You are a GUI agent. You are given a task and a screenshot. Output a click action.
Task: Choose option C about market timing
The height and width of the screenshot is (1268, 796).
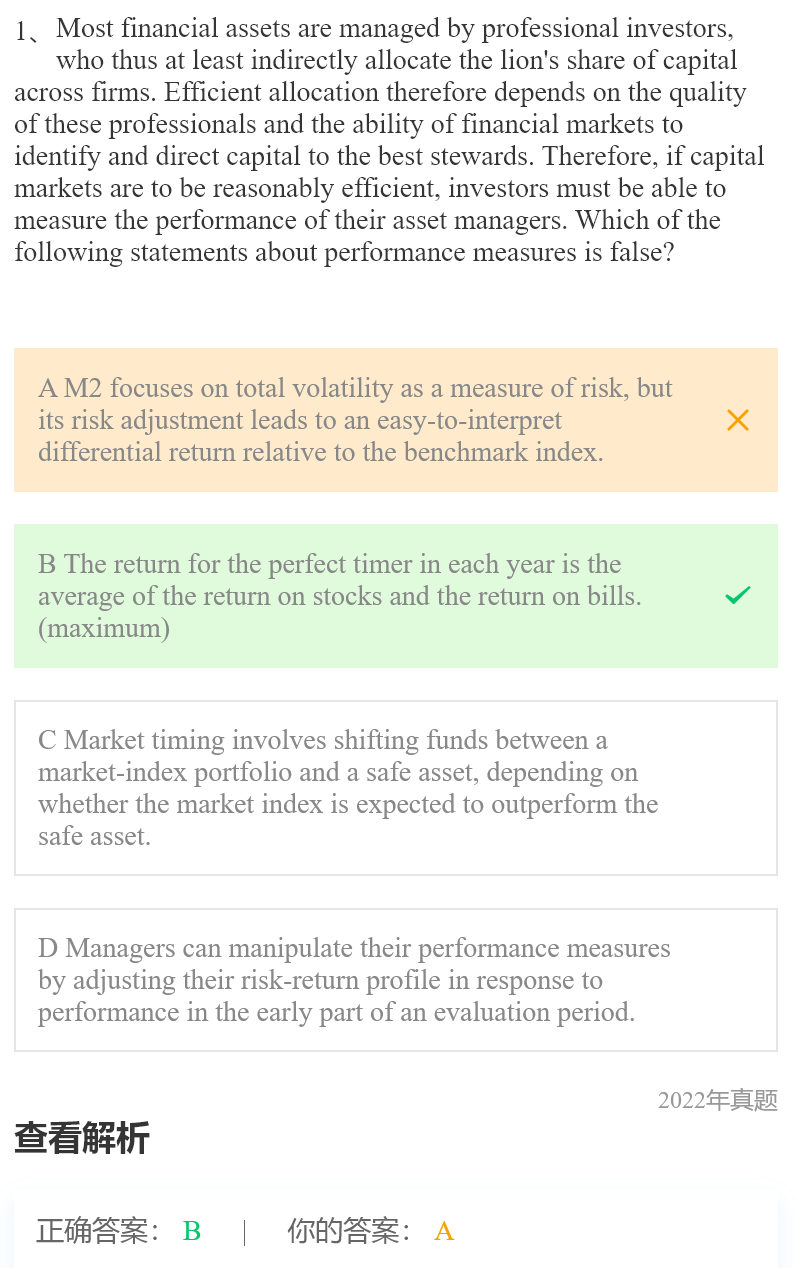tap(348, 788)
